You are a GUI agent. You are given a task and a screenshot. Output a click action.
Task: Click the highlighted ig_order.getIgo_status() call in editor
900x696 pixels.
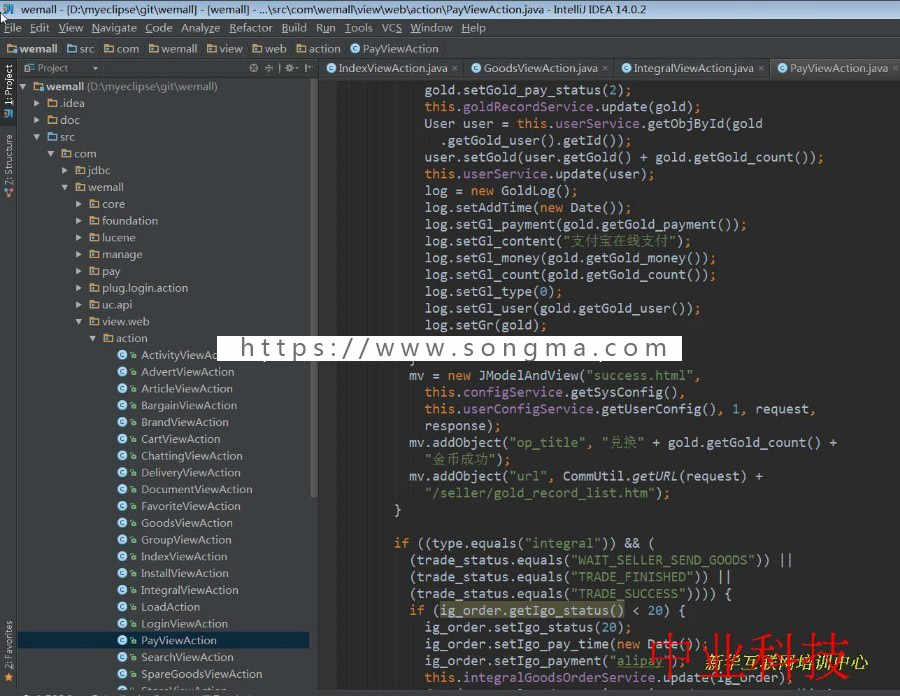tap(532, 611)
